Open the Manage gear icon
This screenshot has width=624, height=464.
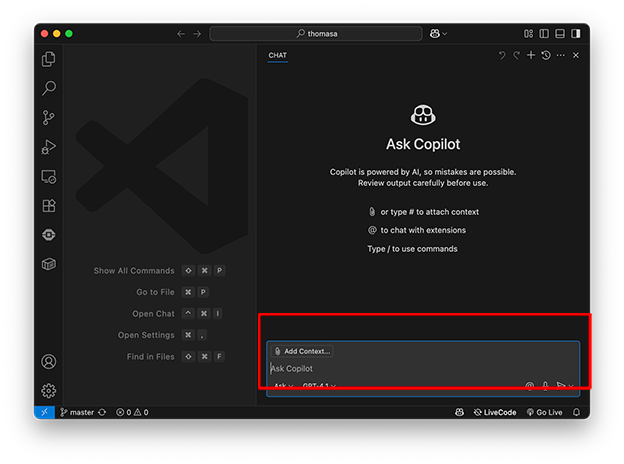click(49, 391)
